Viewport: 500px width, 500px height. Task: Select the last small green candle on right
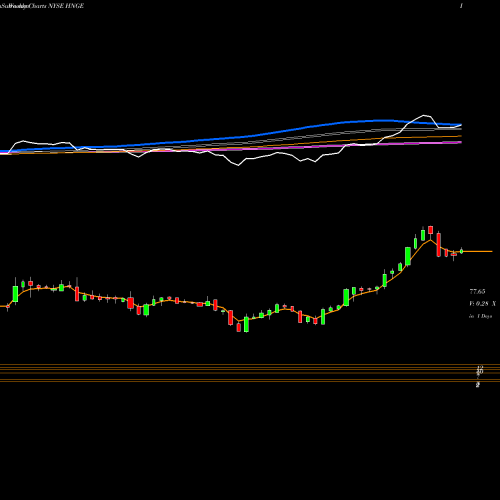462,251
